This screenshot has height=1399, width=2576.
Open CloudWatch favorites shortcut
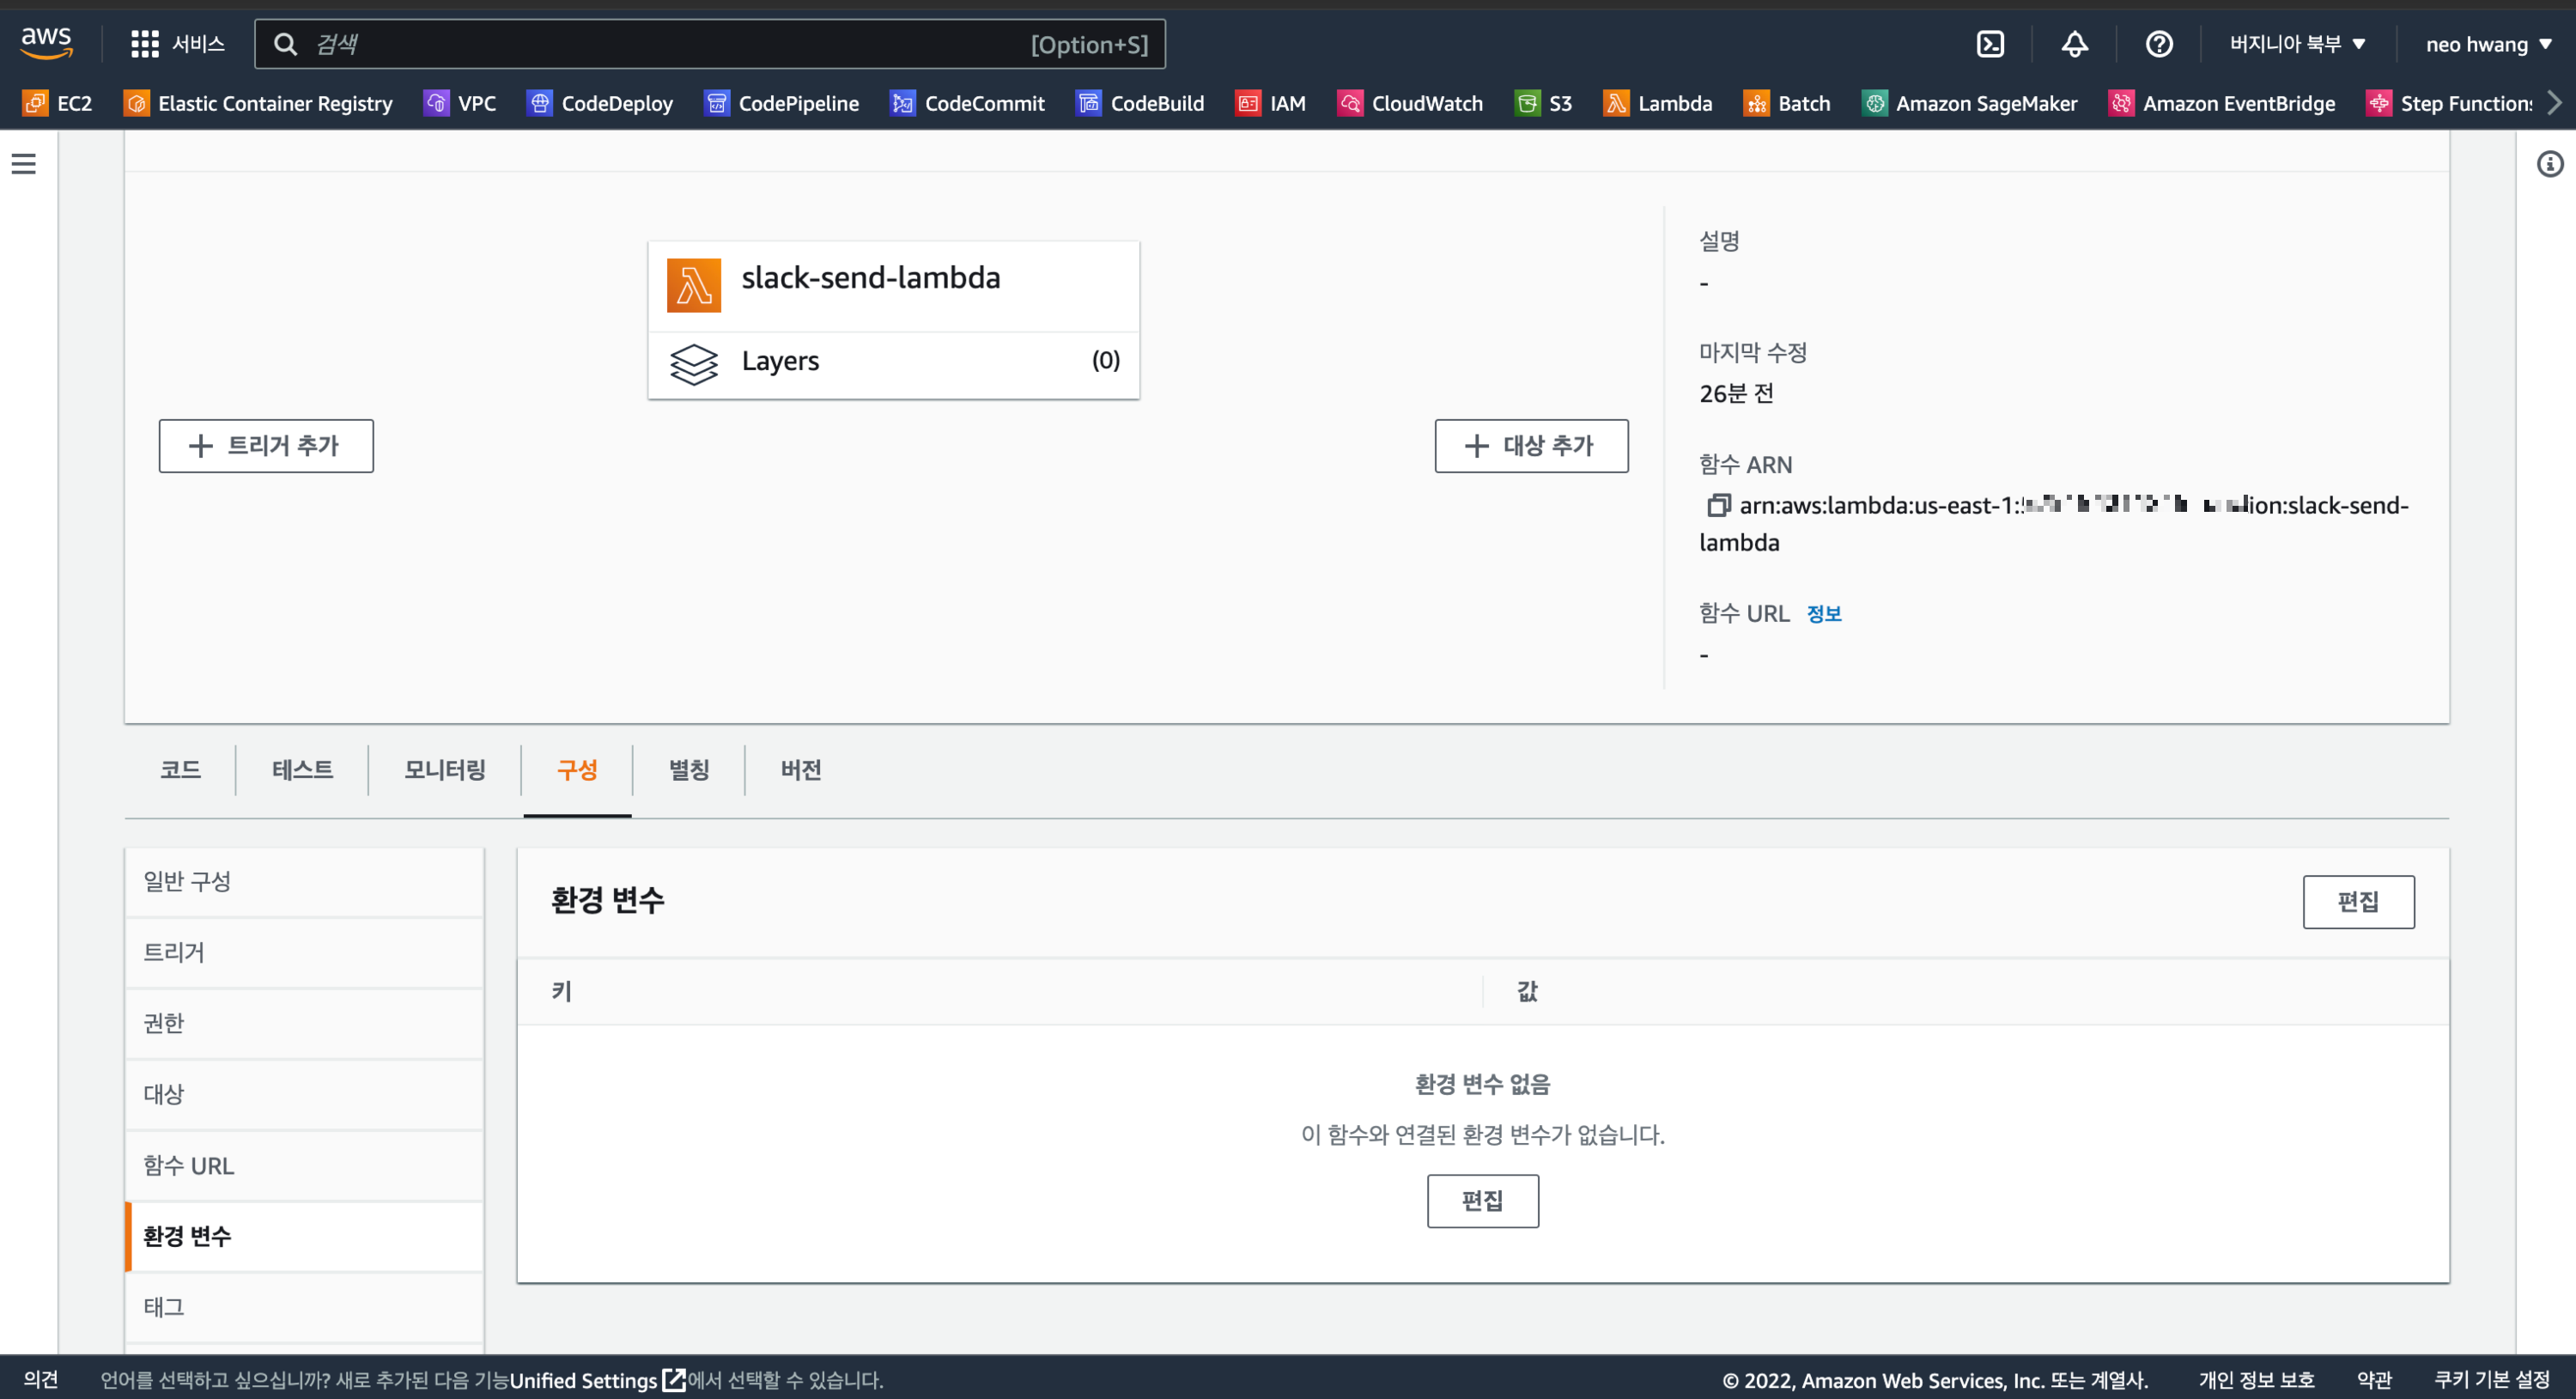coord(1411,103)
